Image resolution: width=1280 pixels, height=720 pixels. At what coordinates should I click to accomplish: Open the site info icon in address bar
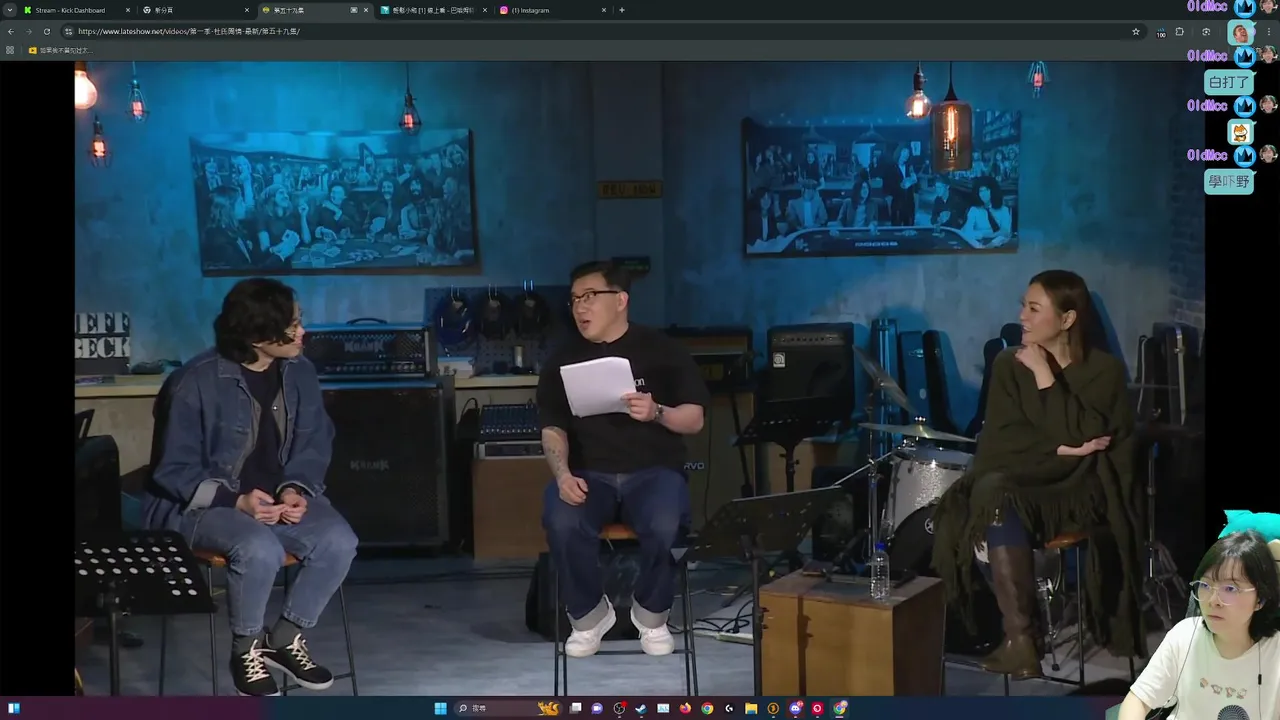68,31
